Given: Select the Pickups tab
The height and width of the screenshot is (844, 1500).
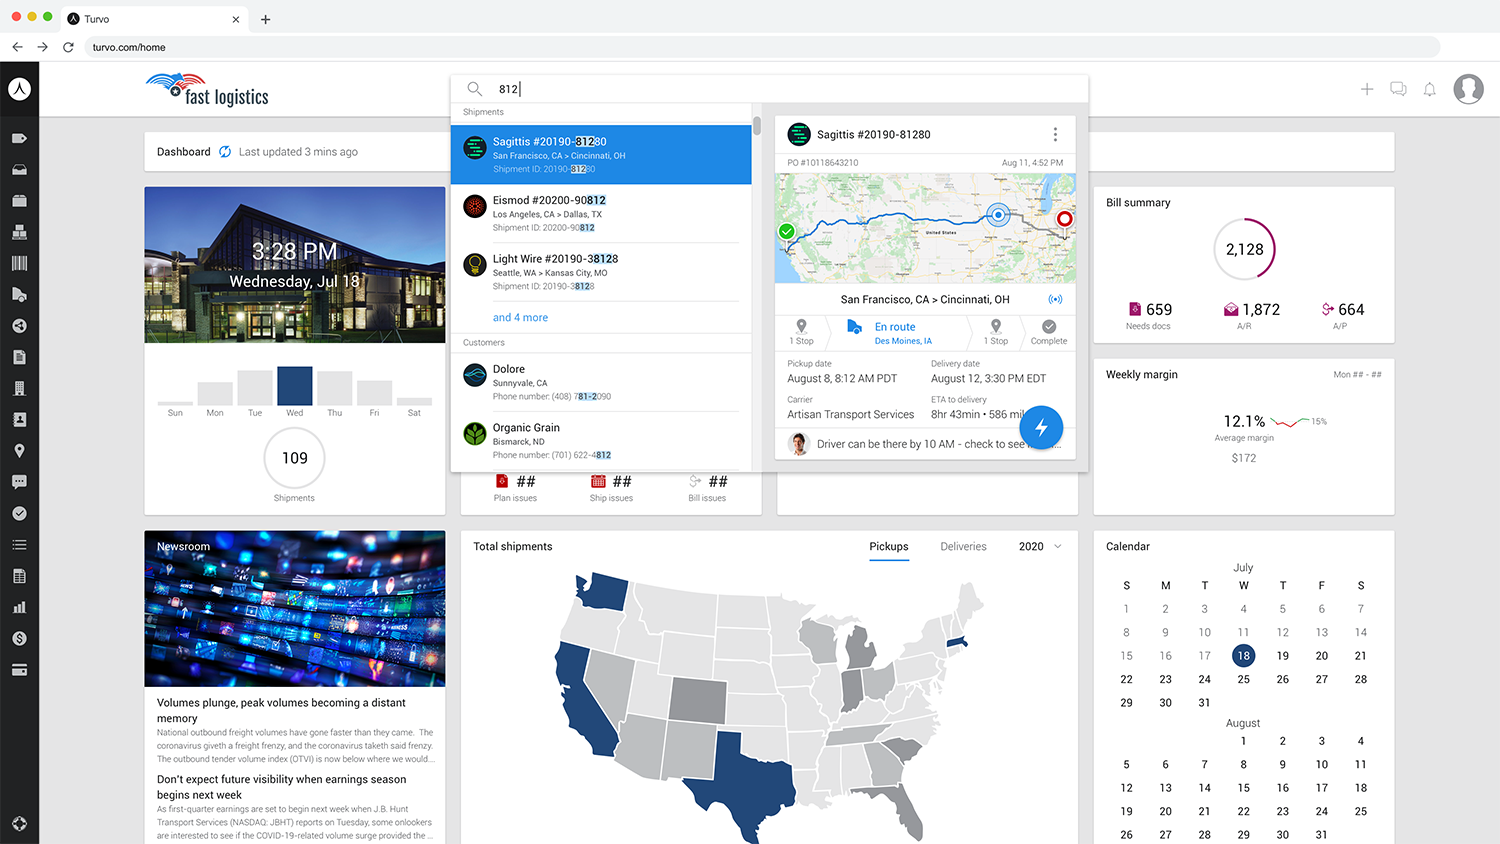Looking at the screenshot, I should point(888,546).
